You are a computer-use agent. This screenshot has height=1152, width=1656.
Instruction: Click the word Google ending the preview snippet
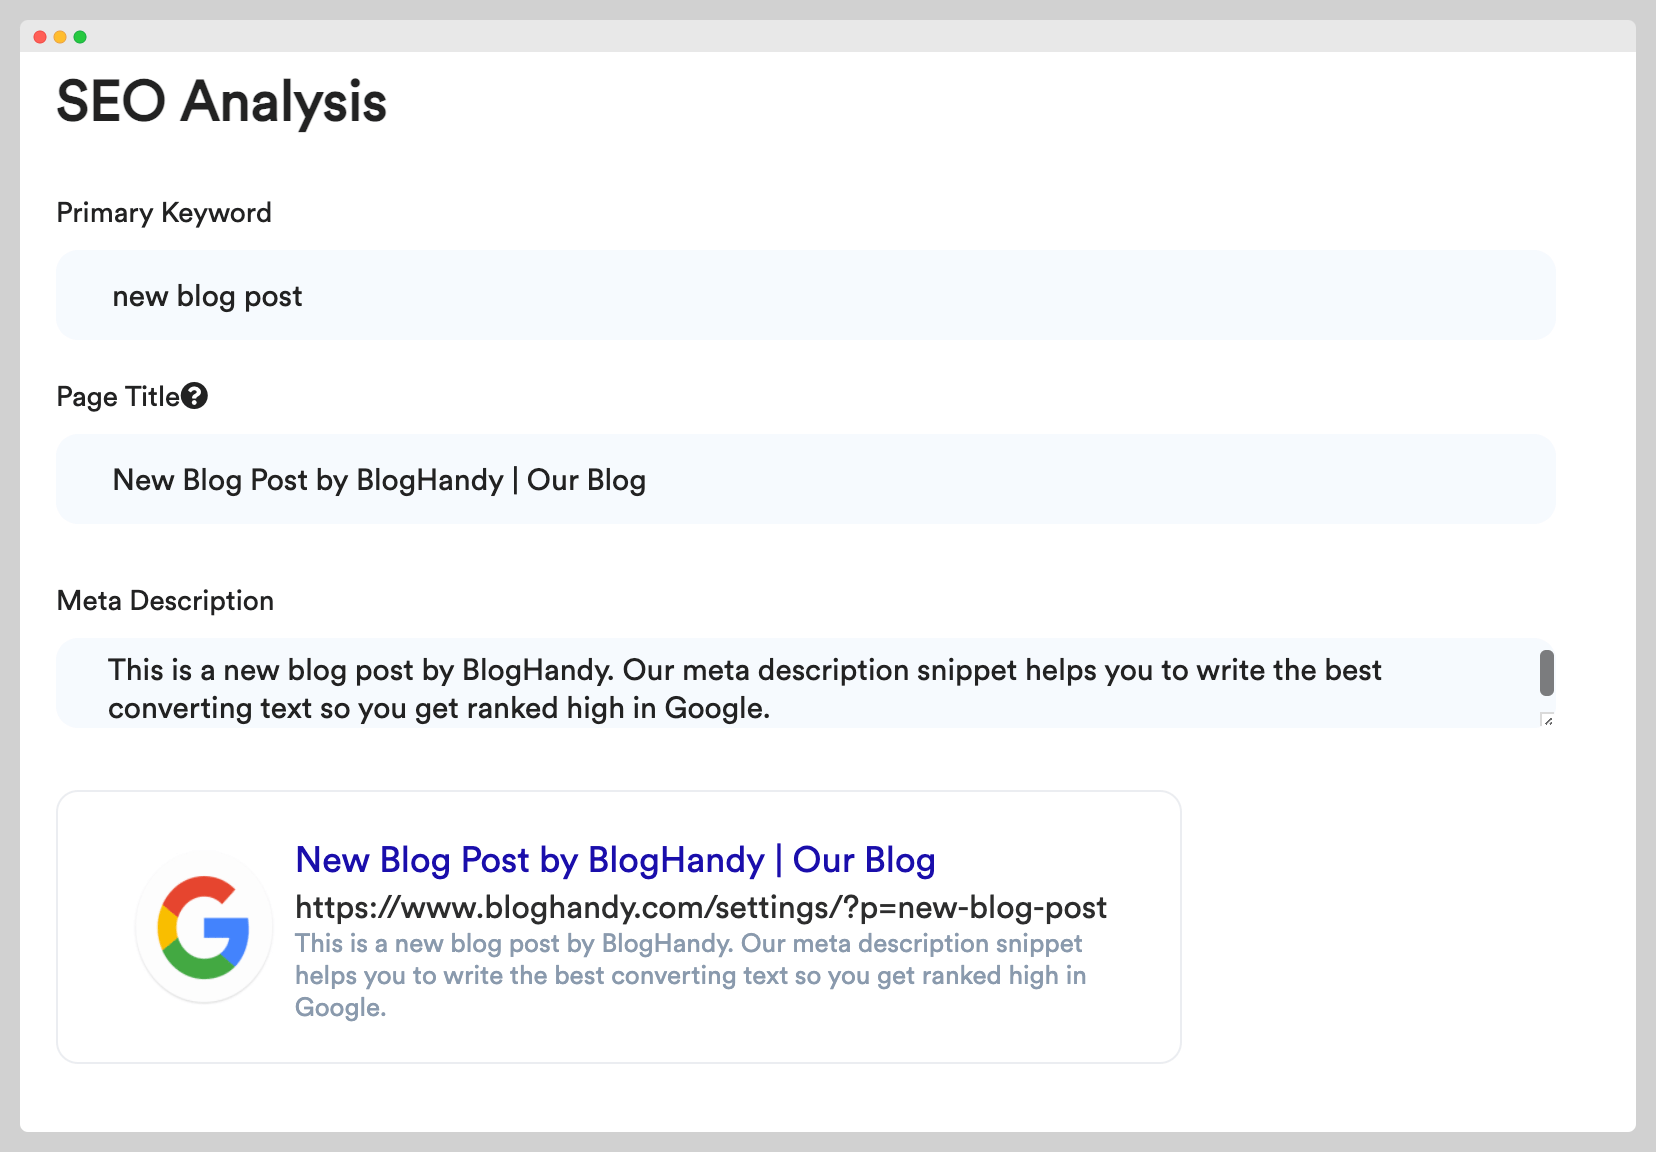point(339,1007)
